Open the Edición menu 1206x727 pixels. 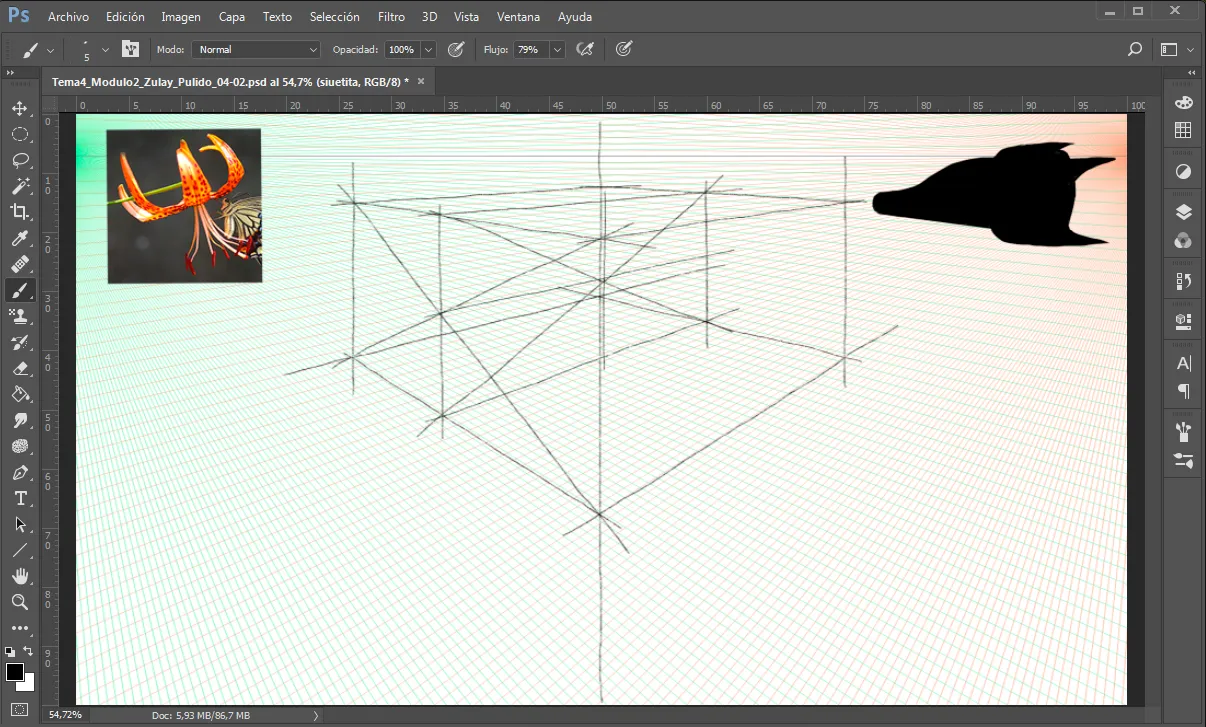click(125, 17)
